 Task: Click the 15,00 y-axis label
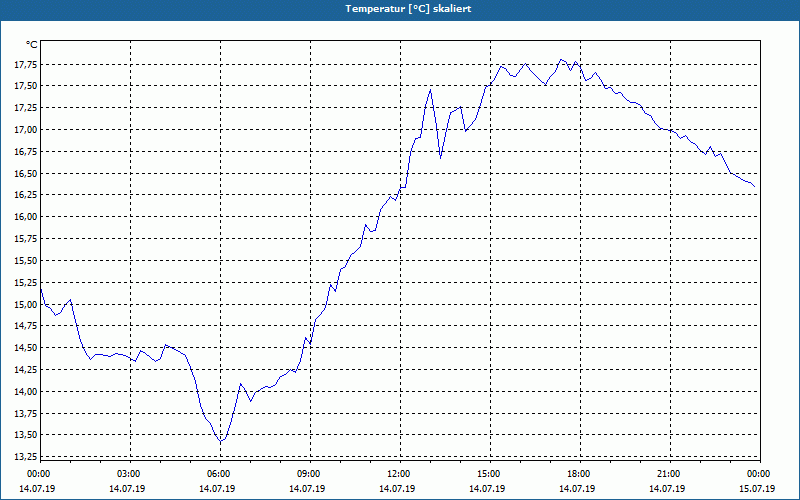click(25, 305)
